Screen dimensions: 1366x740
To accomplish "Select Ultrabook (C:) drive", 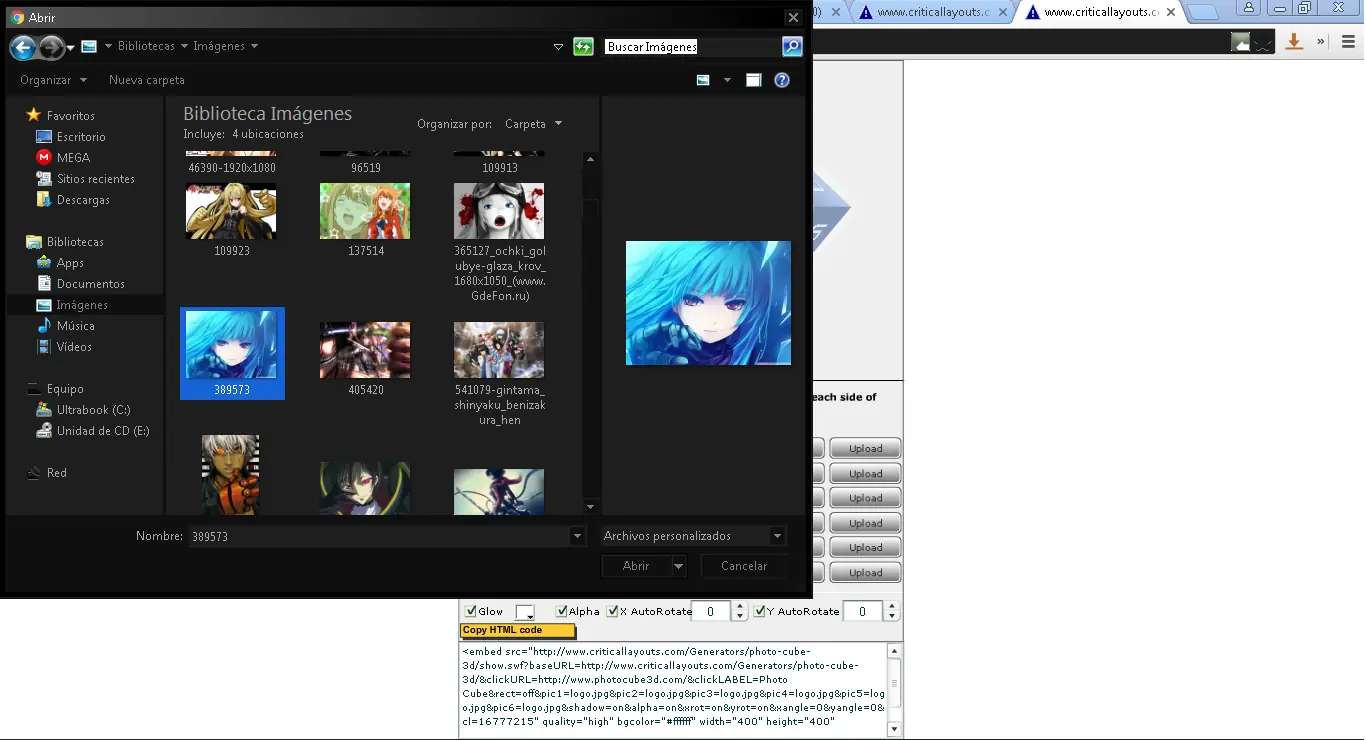I will click(83, 410).
